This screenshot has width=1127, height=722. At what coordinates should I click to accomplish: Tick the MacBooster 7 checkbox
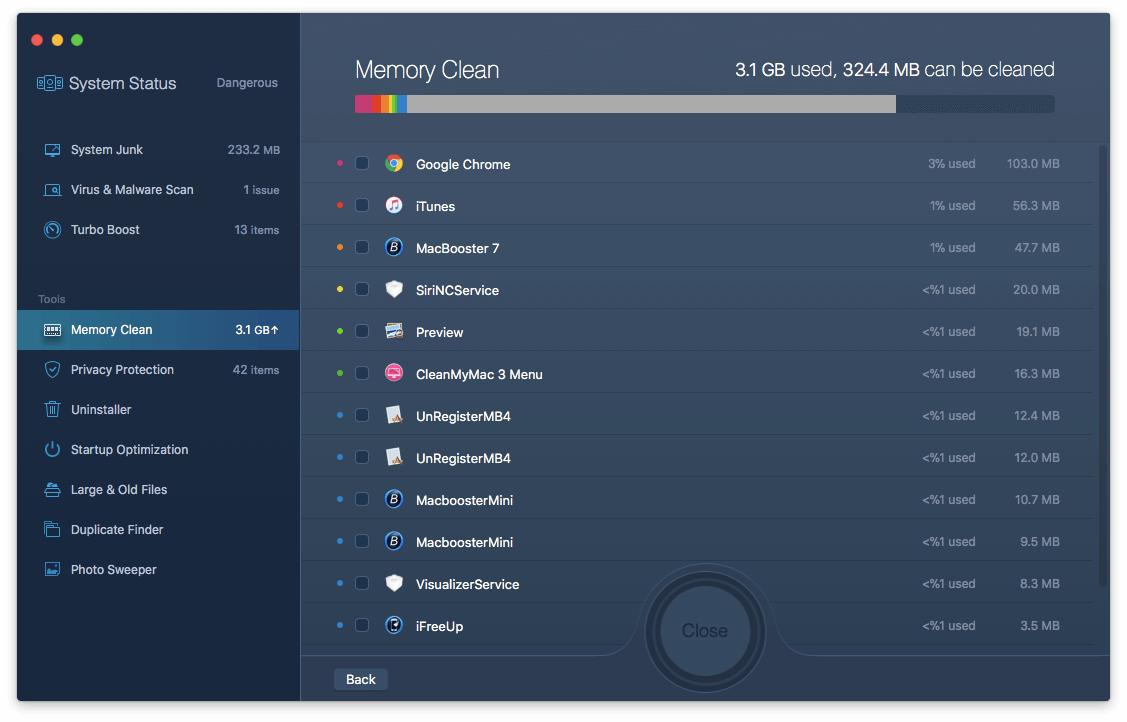[362, 248]
